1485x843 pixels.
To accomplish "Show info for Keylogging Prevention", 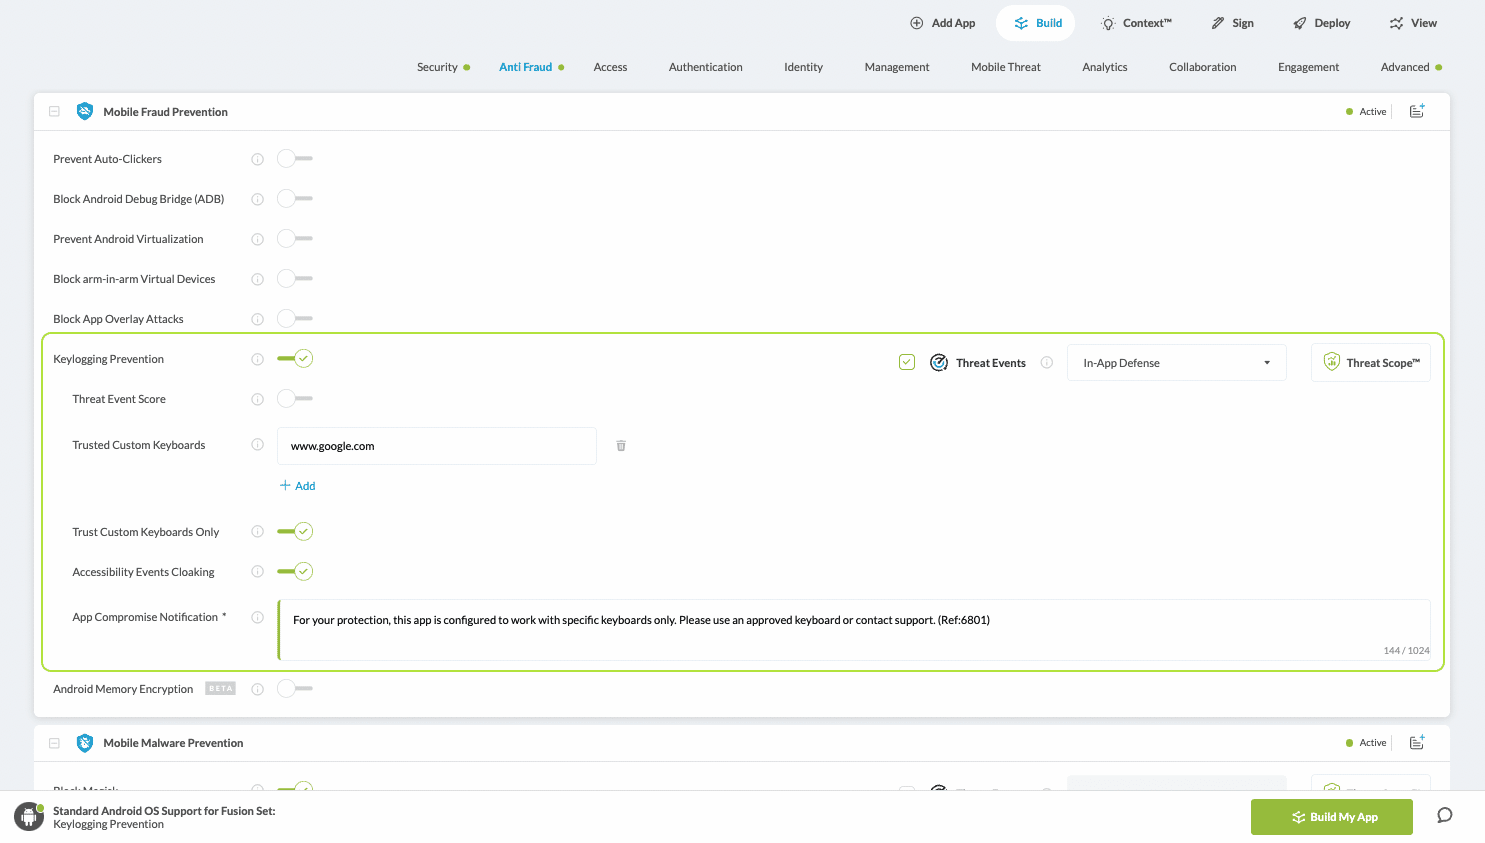I will [x=257, y=359].
